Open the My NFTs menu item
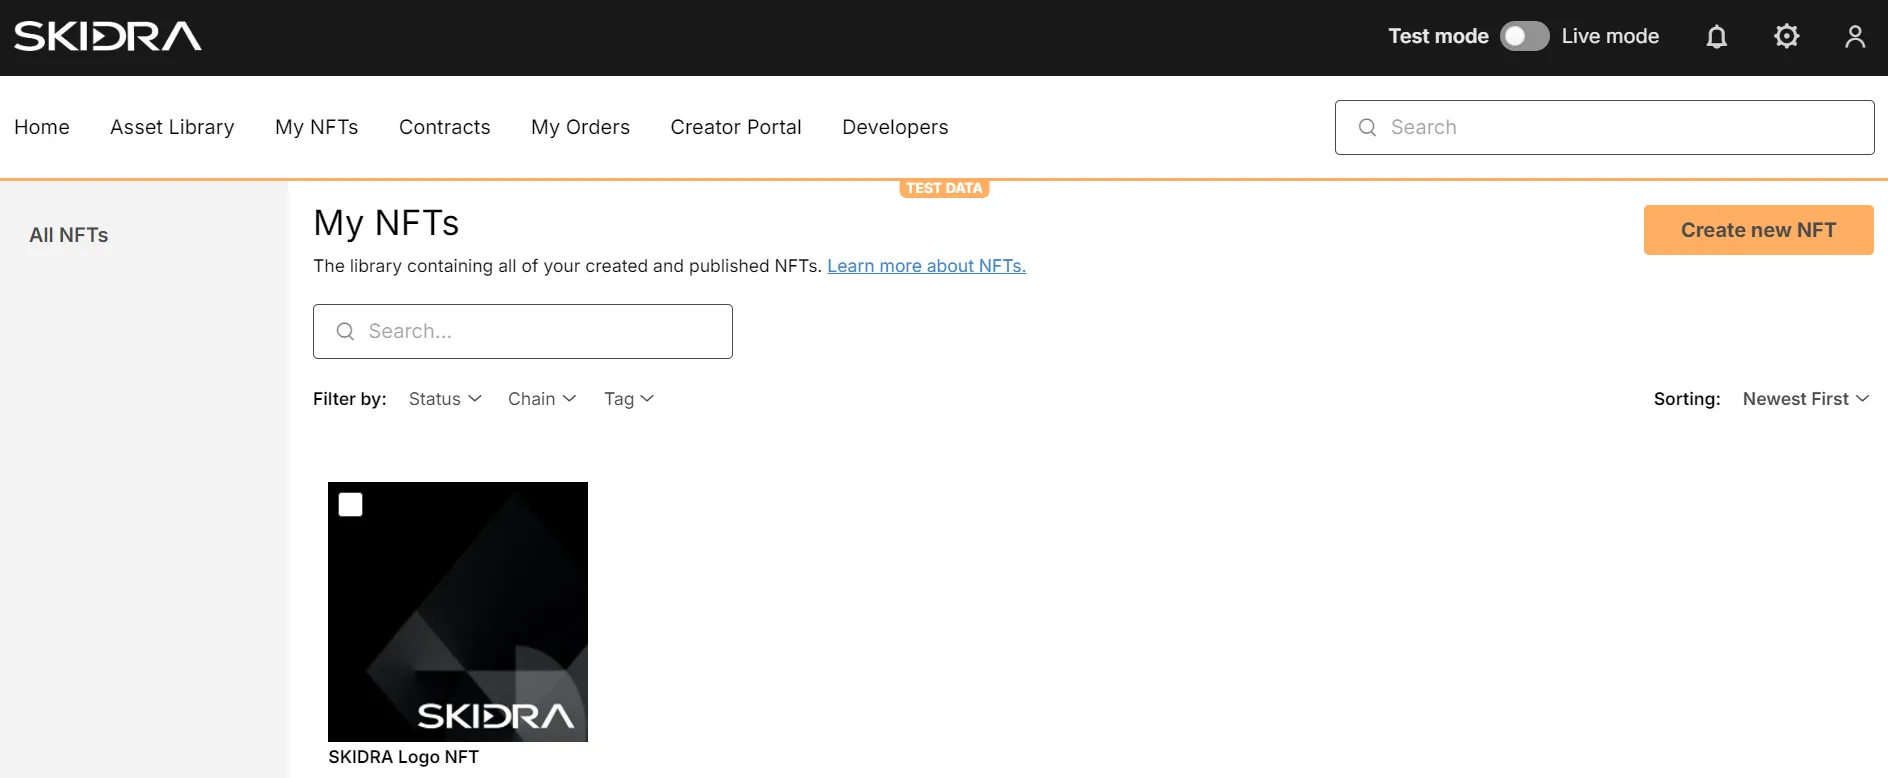 [x=317, y=127]
